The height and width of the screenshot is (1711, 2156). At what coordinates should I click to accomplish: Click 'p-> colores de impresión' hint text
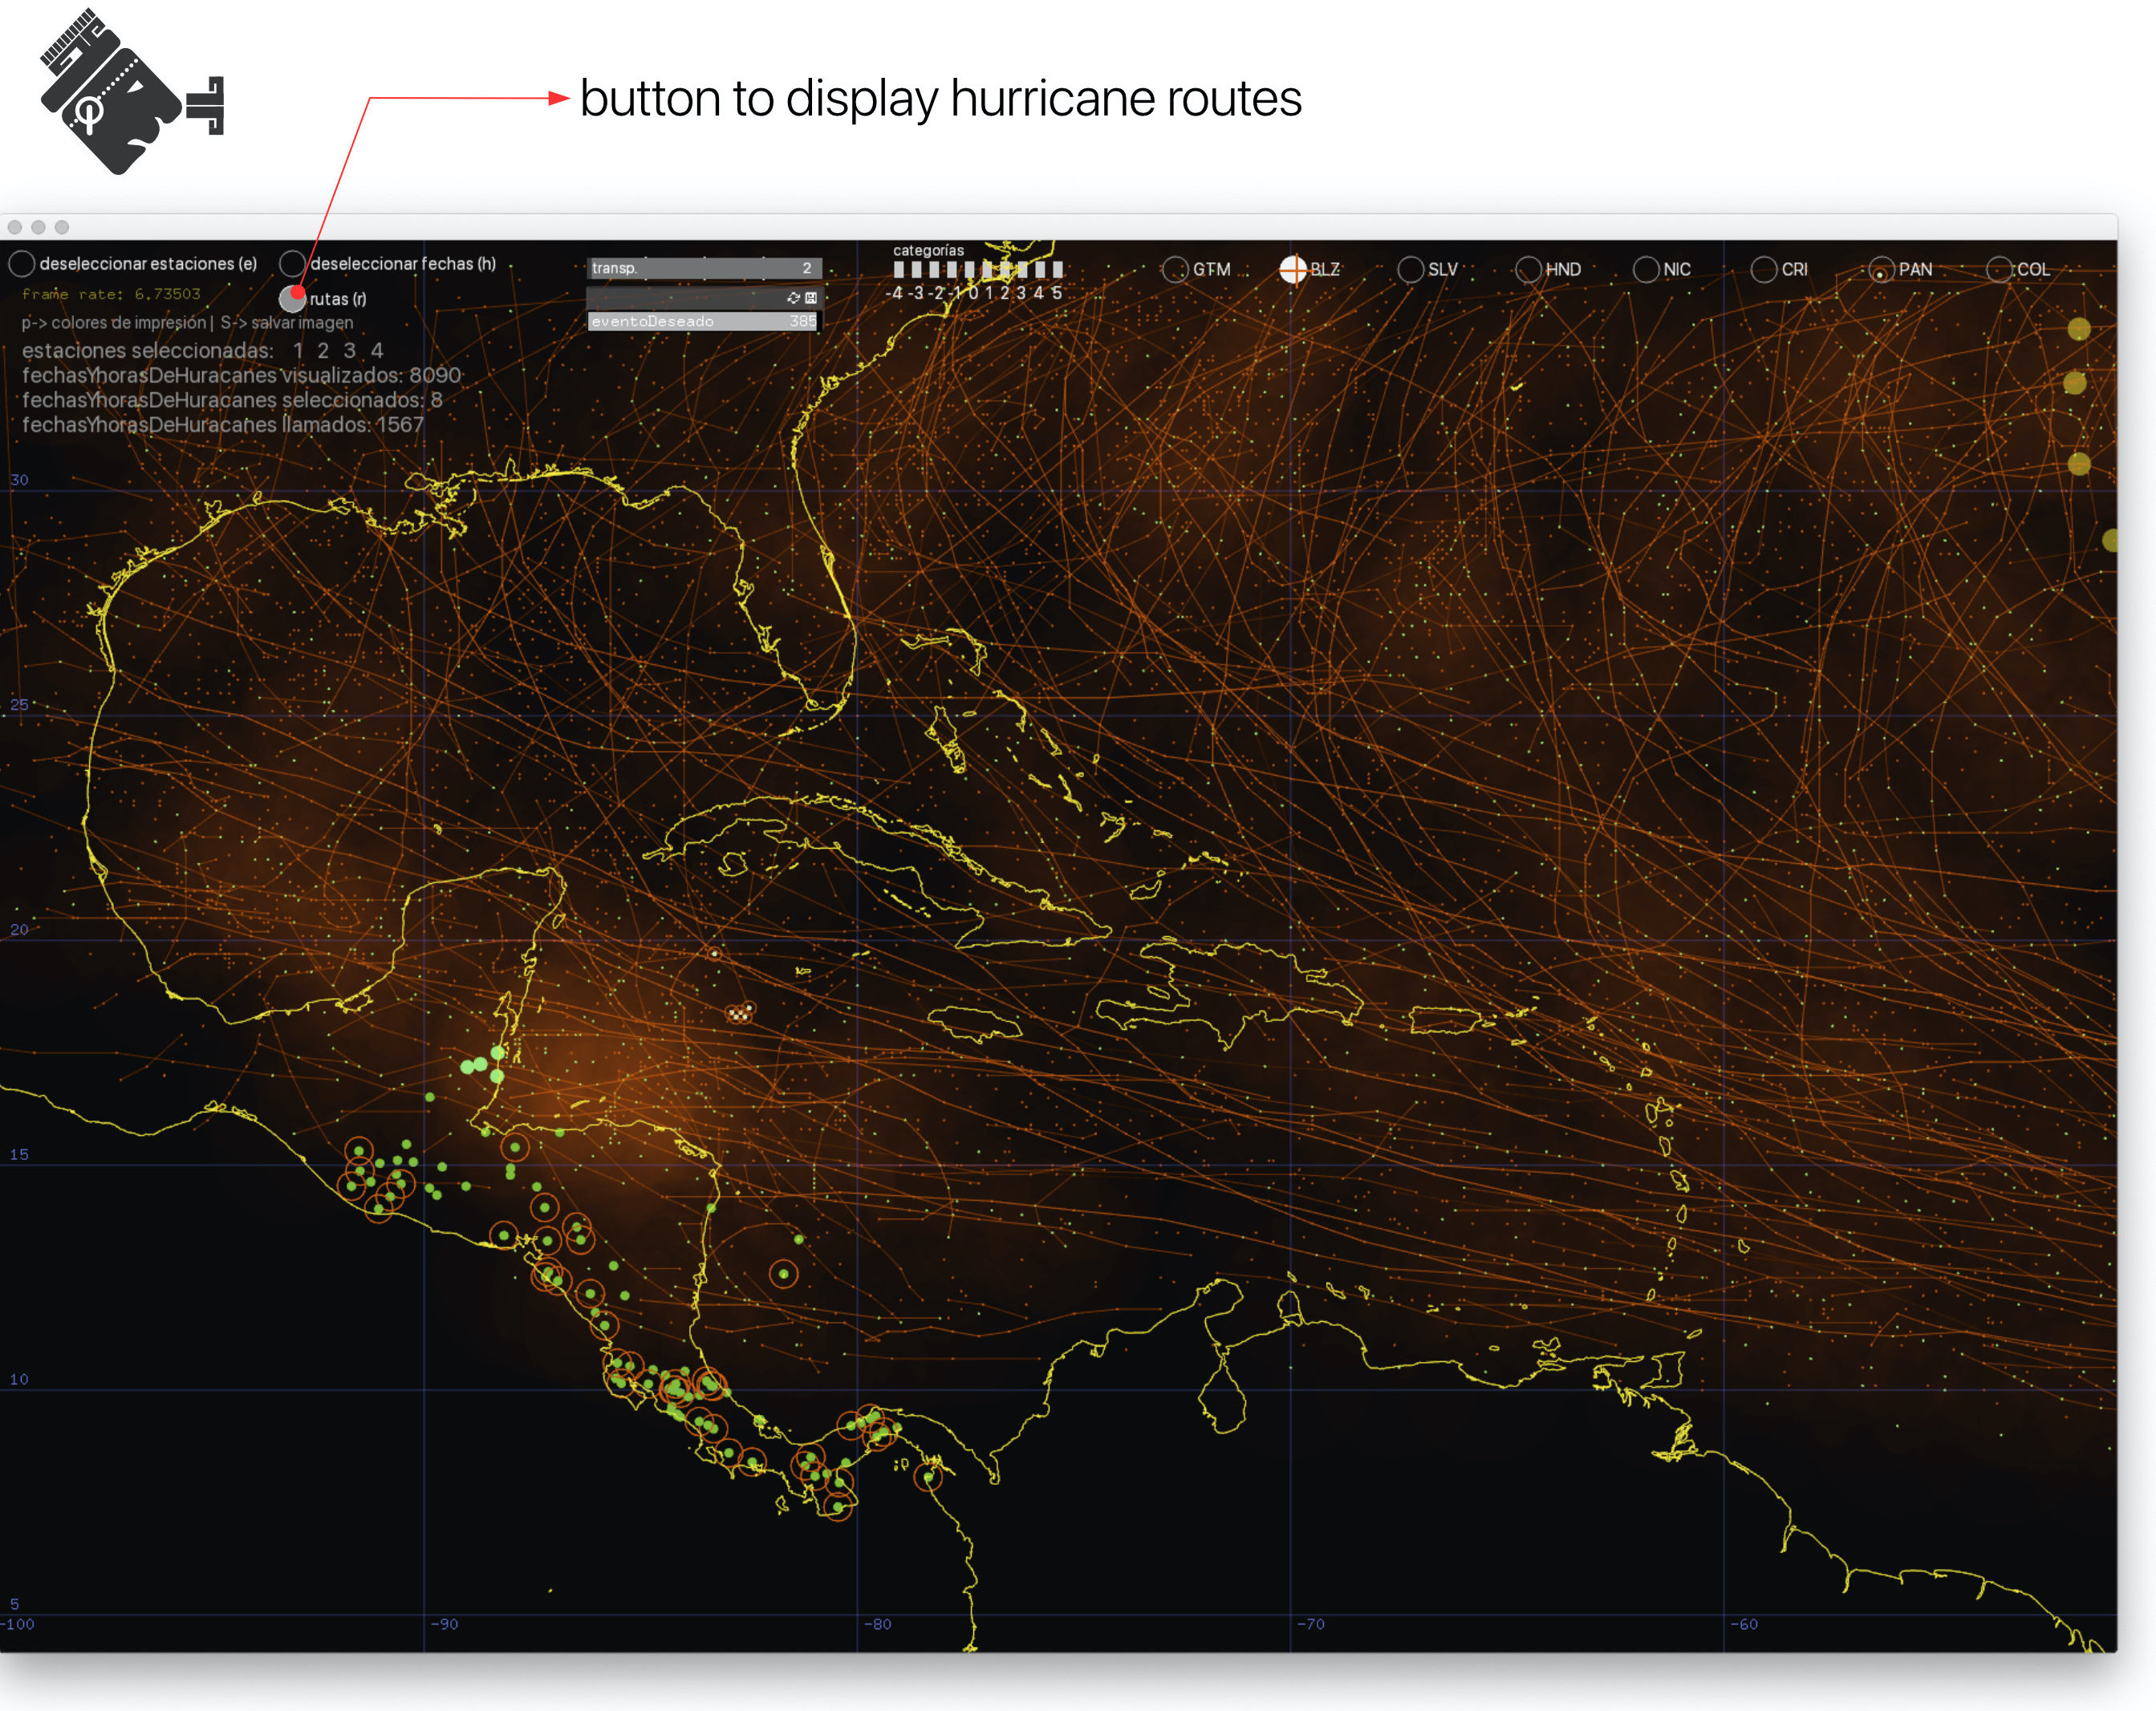coord(114,323)
